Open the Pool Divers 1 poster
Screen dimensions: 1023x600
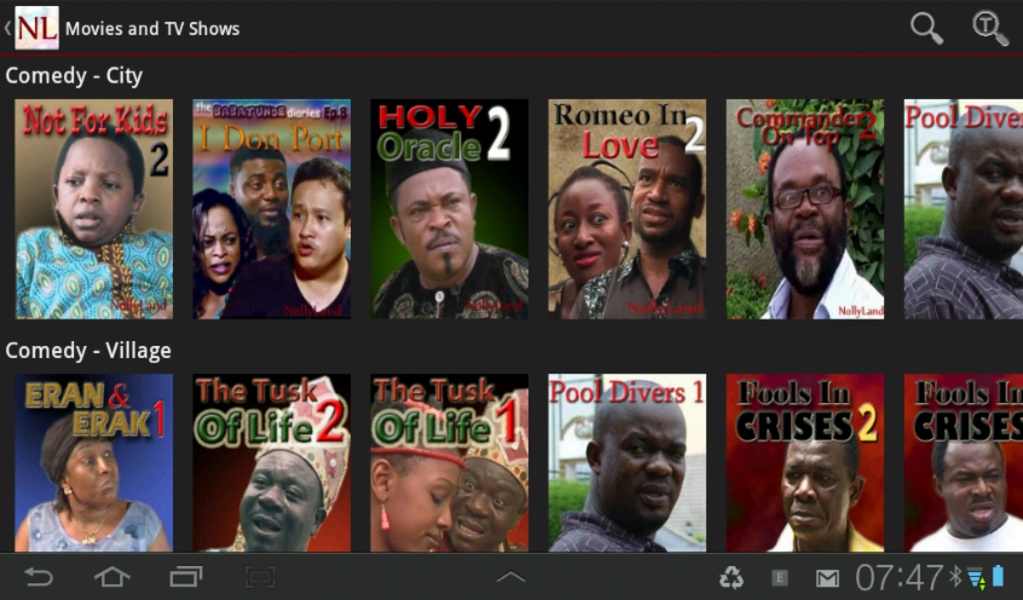click(627, 462)
